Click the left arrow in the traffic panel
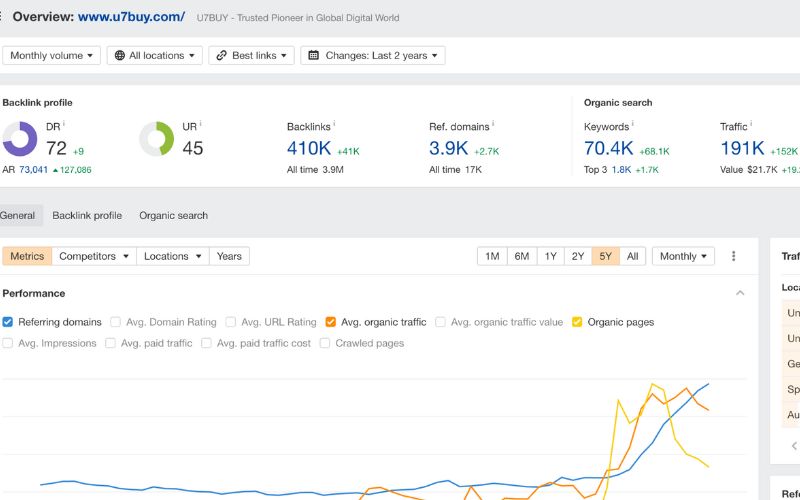The height and width of the screenshot is (500, 800). coord(794,446)
